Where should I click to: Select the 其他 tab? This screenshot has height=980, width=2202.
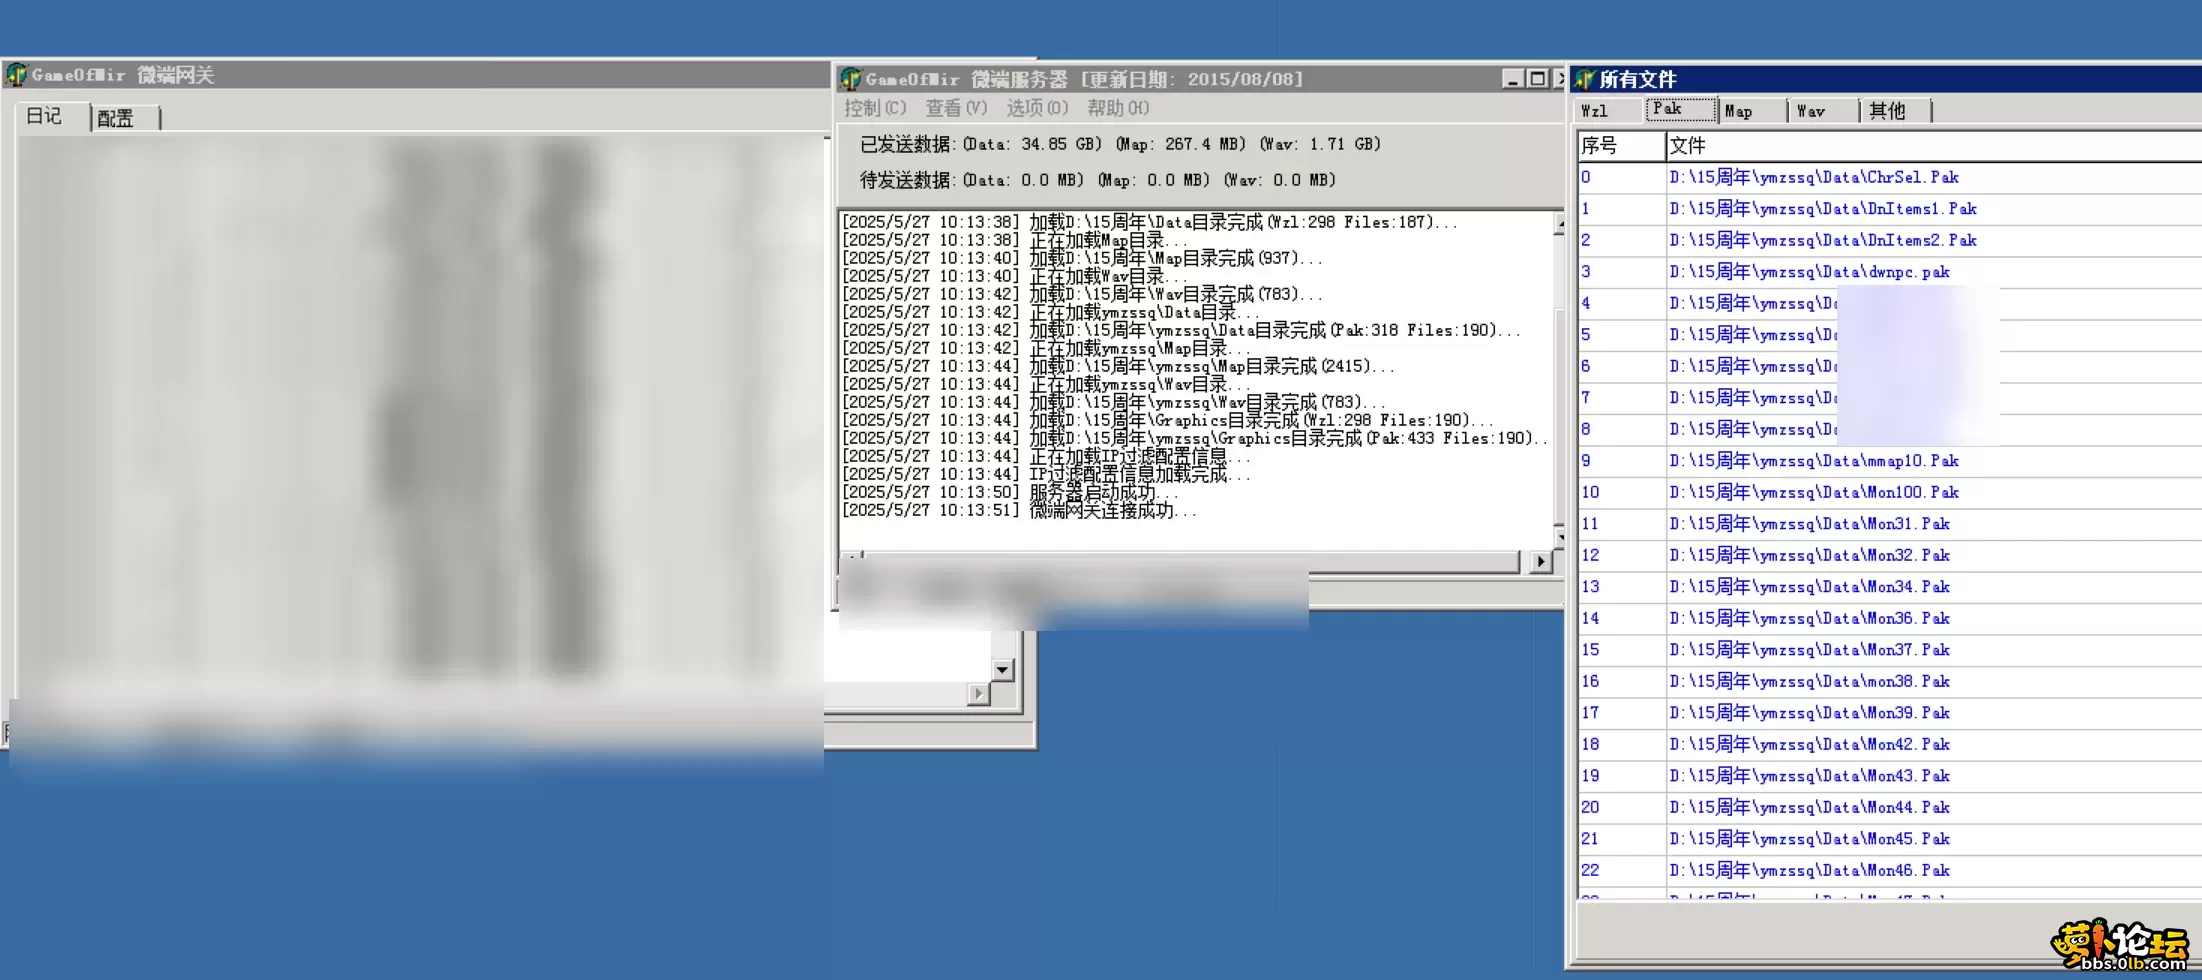pyautogui.click(x=1896, y=111)
